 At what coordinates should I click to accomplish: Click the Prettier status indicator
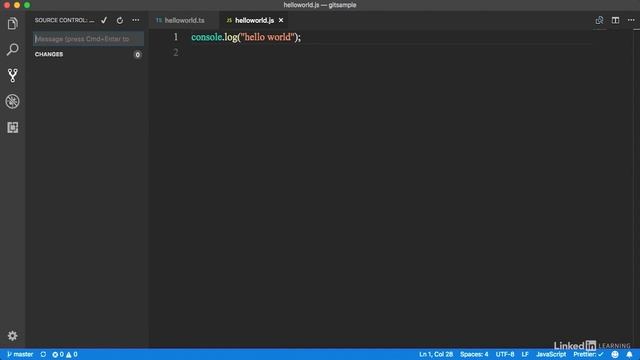(588, 354)
